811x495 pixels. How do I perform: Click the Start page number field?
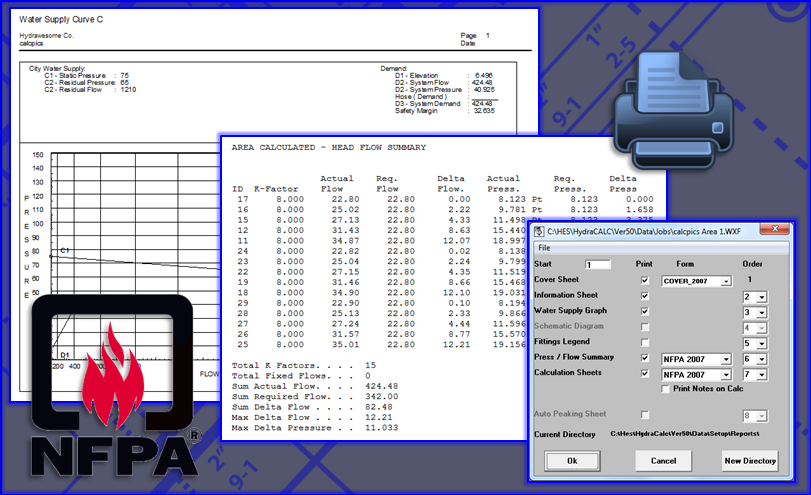(604, 265)
